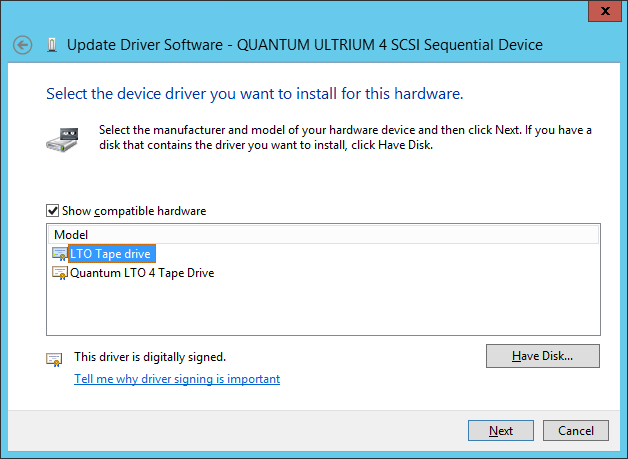Close the Update Driver Software window
628x459 pixels.
tap(606, 11)
